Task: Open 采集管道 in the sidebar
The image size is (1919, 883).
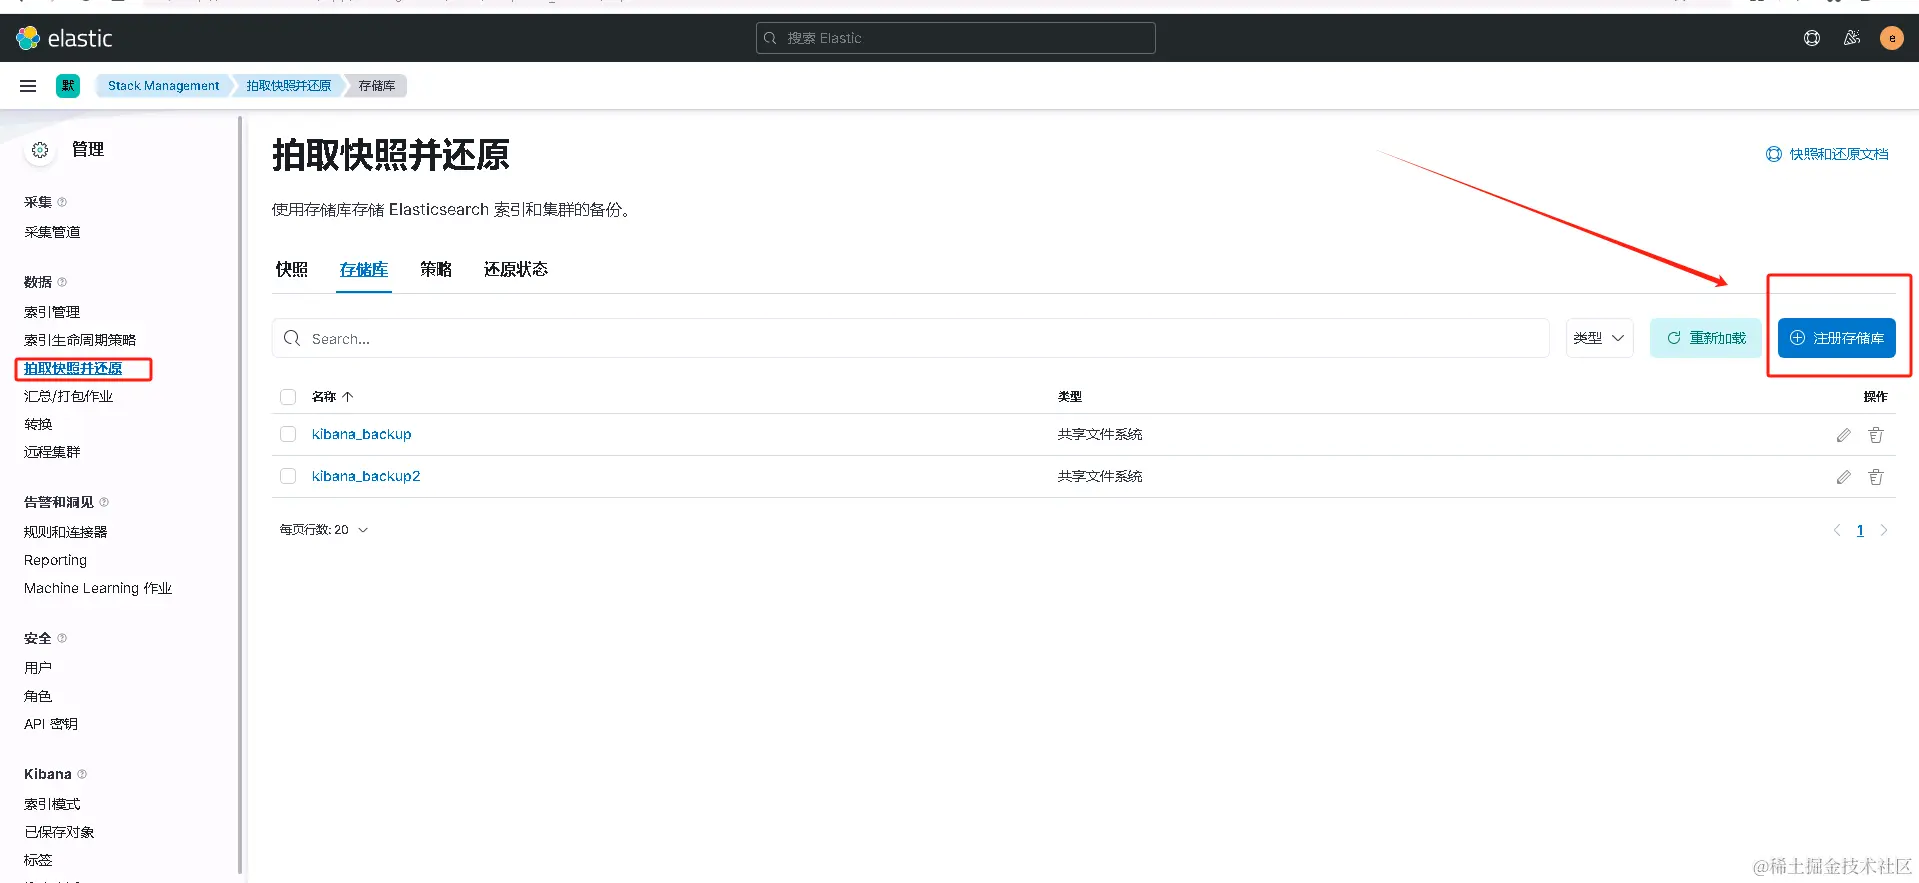Action: pyautogui.click(x=52, y=232)
